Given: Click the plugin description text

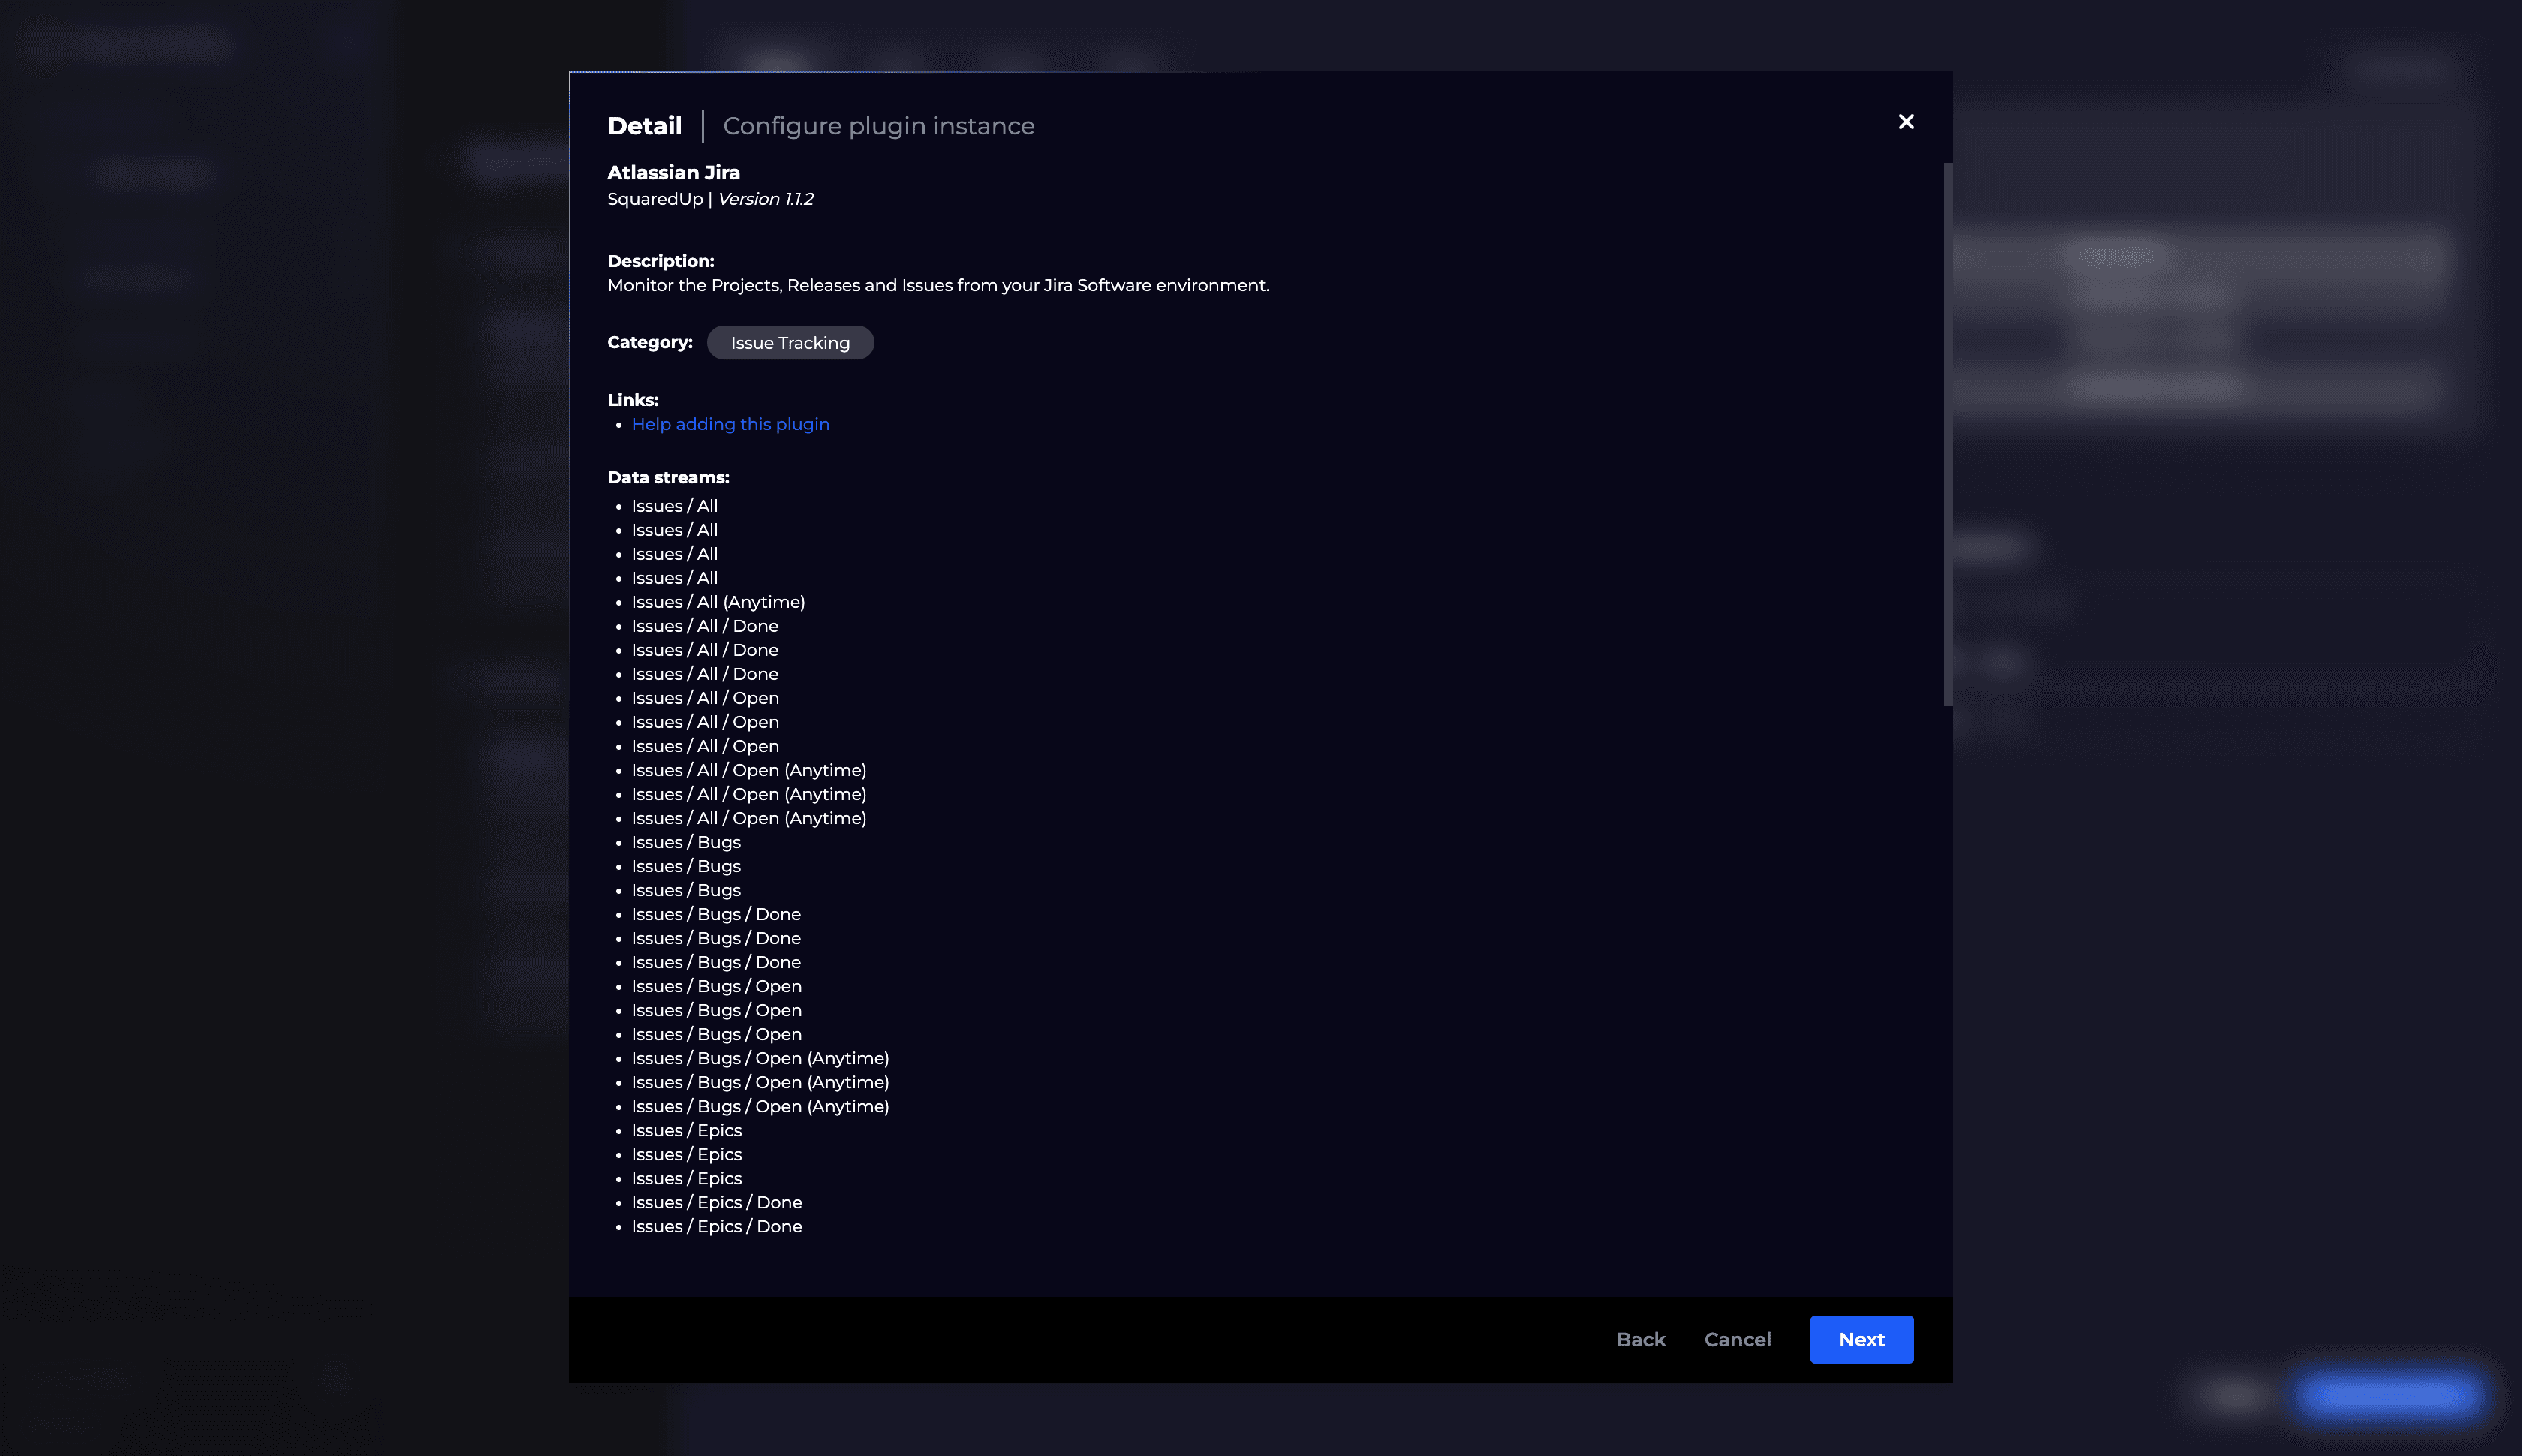Looking at the screenshot, I should click(x=938, y=286).
